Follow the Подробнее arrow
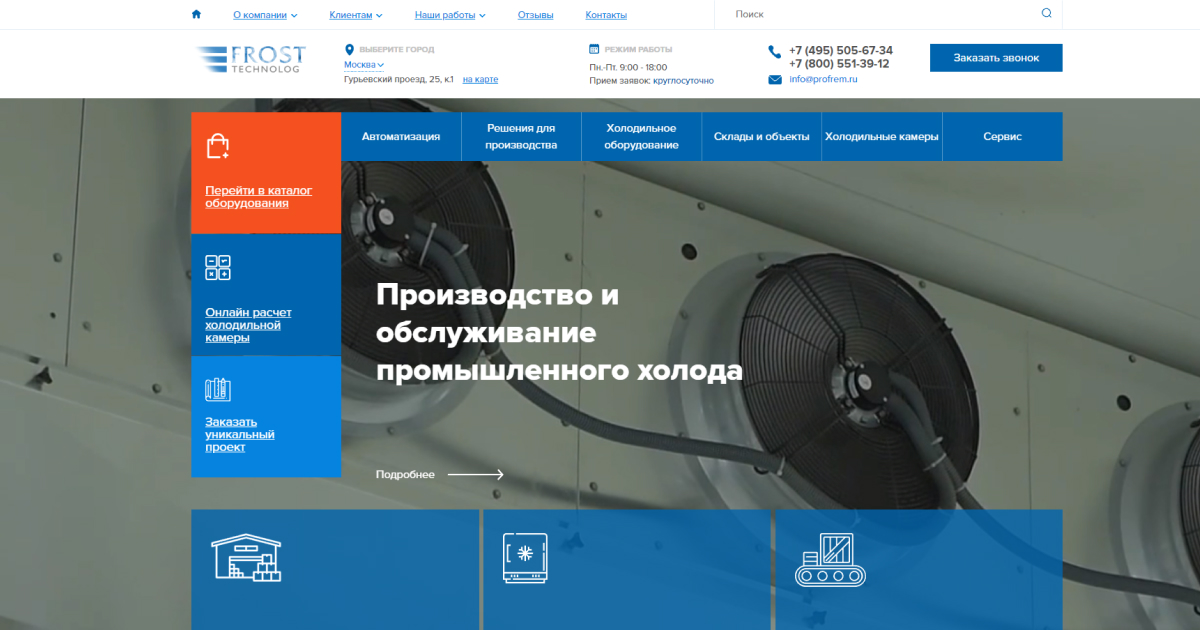Image resolution: width=1200 pixels, height=630 pixels. pos(476,475)
